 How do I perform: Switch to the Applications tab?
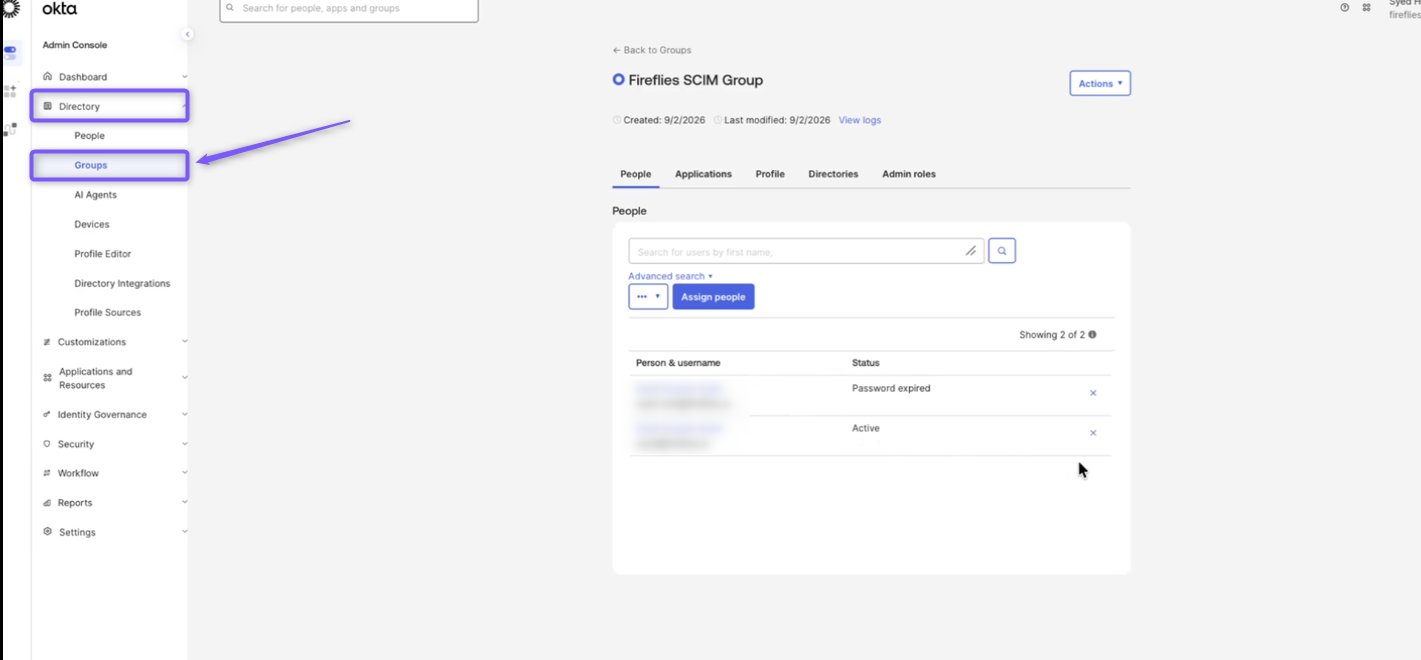coord(703,174)
